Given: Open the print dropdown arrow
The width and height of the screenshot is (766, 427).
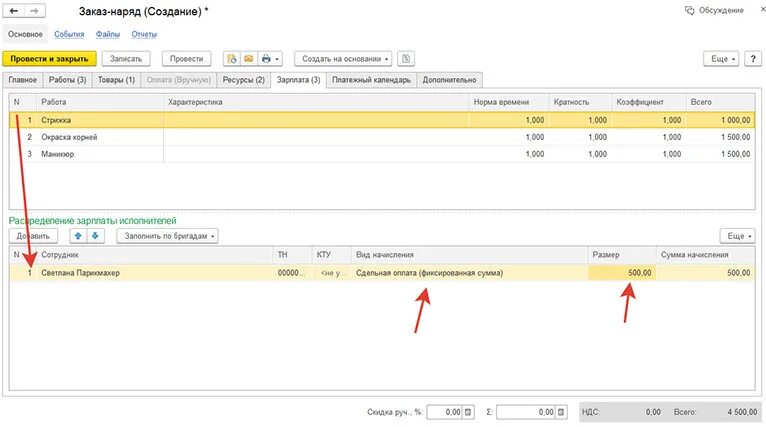Looking at the screenshot, I should pos(277,59).
